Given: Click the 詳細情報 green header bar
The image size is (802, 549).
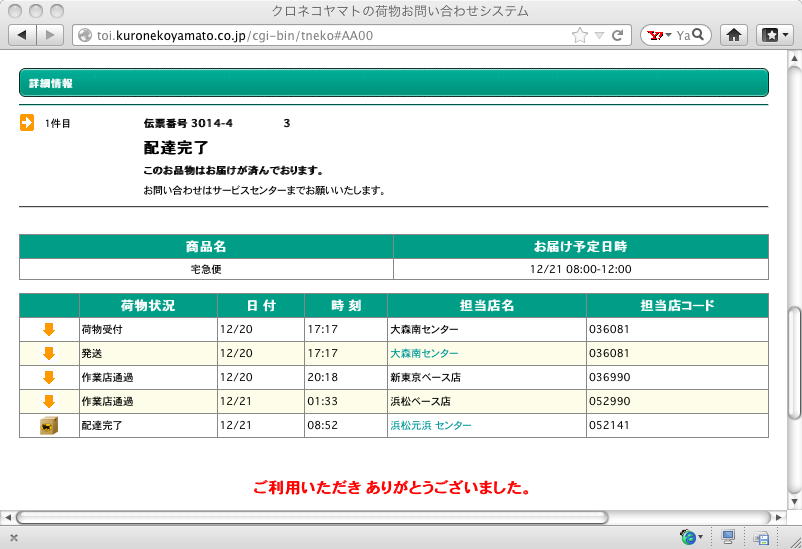Looking at the screenshot, I should click(394, 82).
